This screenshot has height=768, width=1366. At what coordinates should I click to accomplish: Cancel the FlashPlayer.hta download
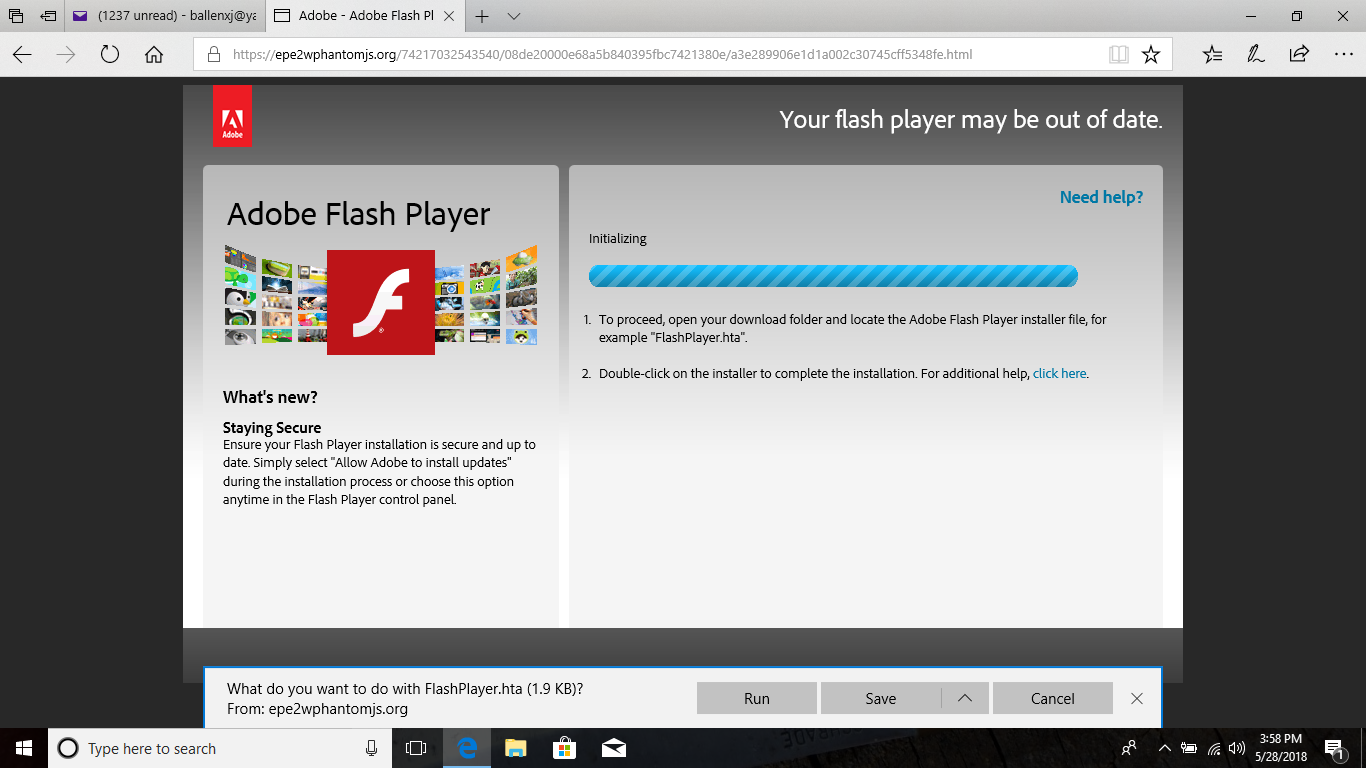1052,698
